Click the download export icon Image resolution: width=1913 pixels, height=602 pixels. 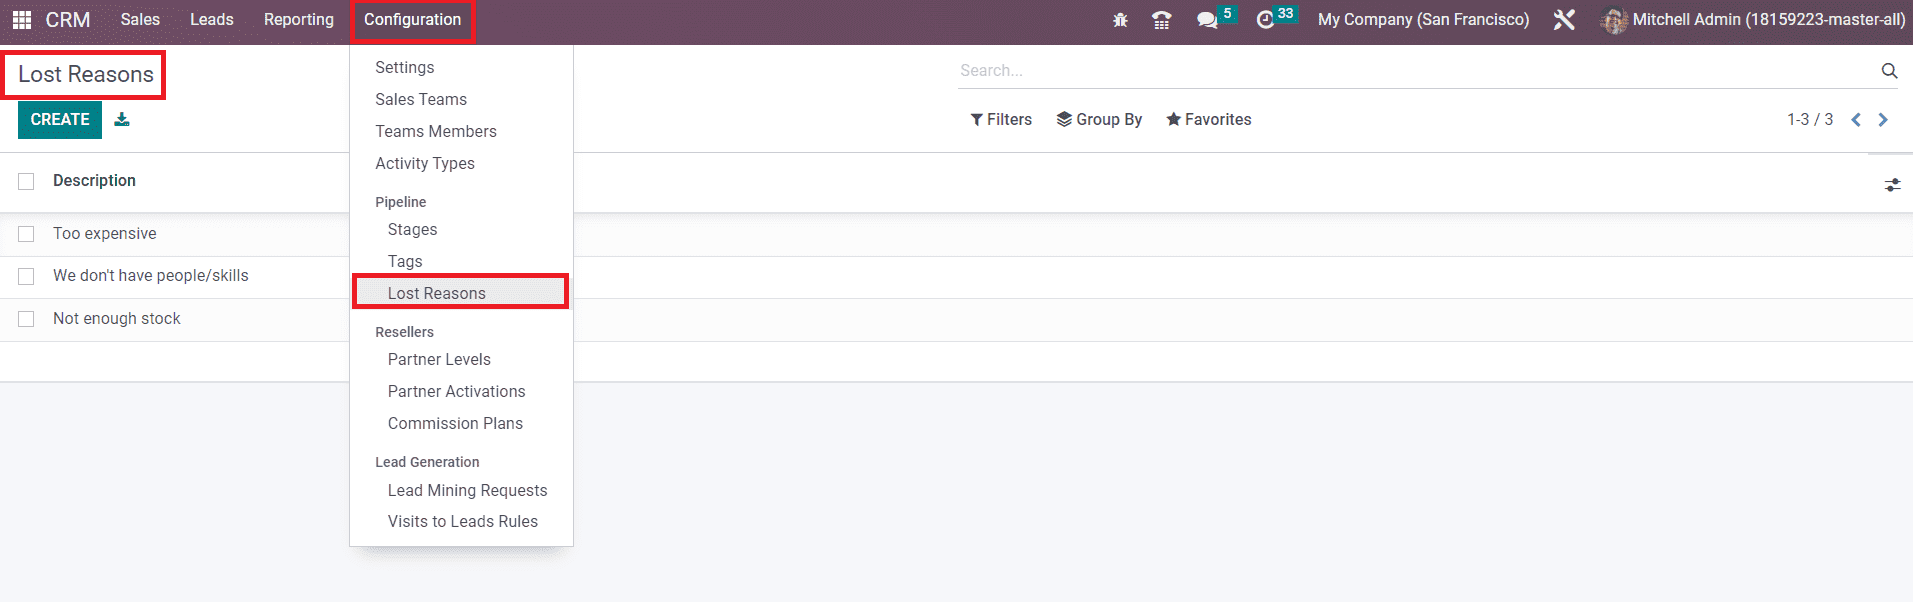pos(122,120)
